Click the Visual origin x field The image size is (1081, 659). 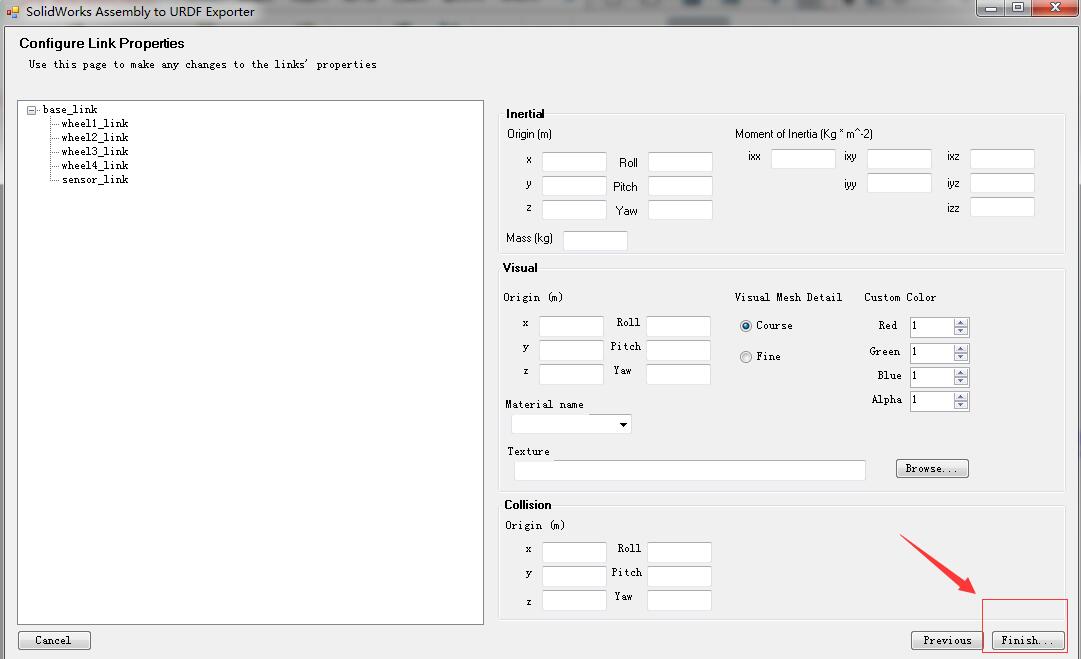(x=572, y=326)
